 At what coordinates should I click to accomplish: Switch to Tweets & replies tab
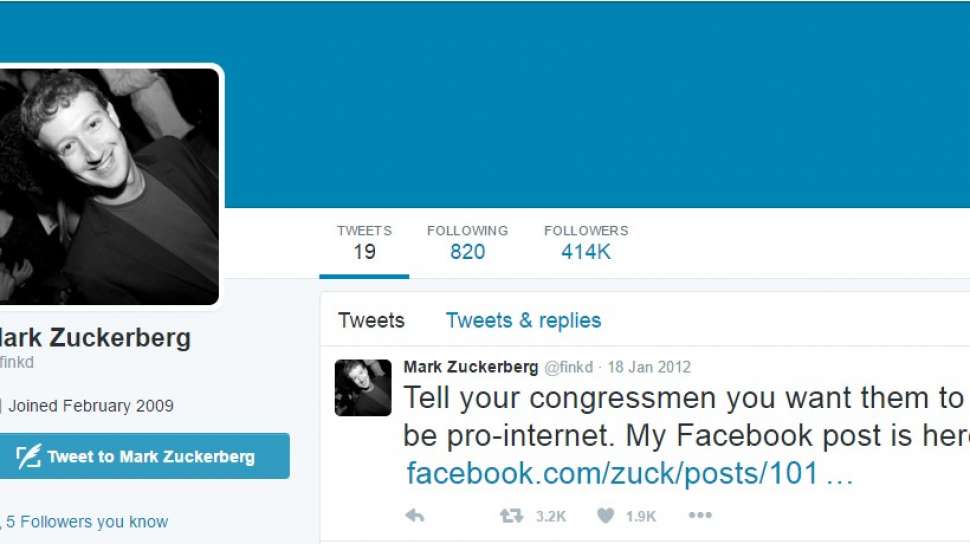click(523, 321)
